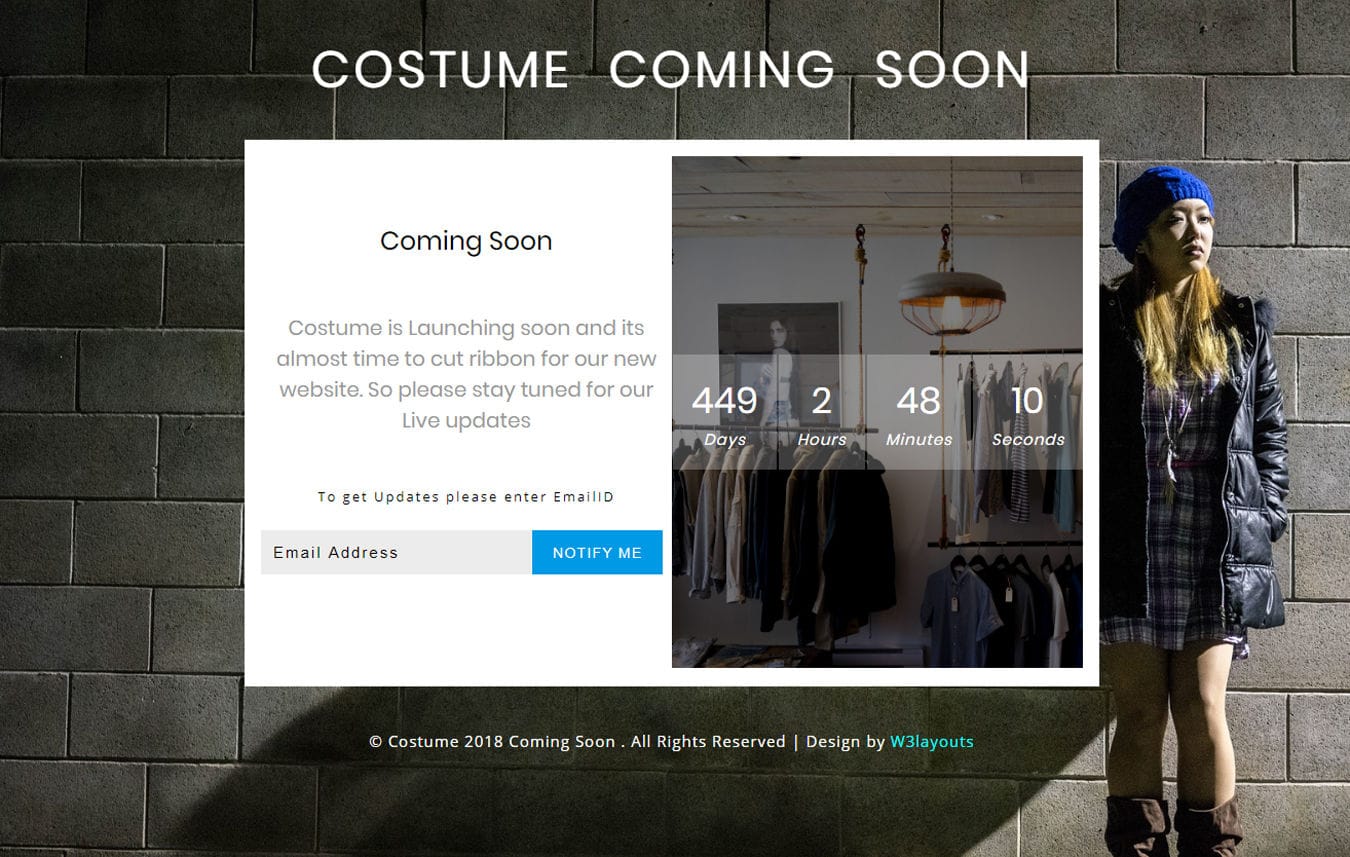The image size is (1350, 857).
Task: Click the Email Address input field
Action: [x=396, y=552]
